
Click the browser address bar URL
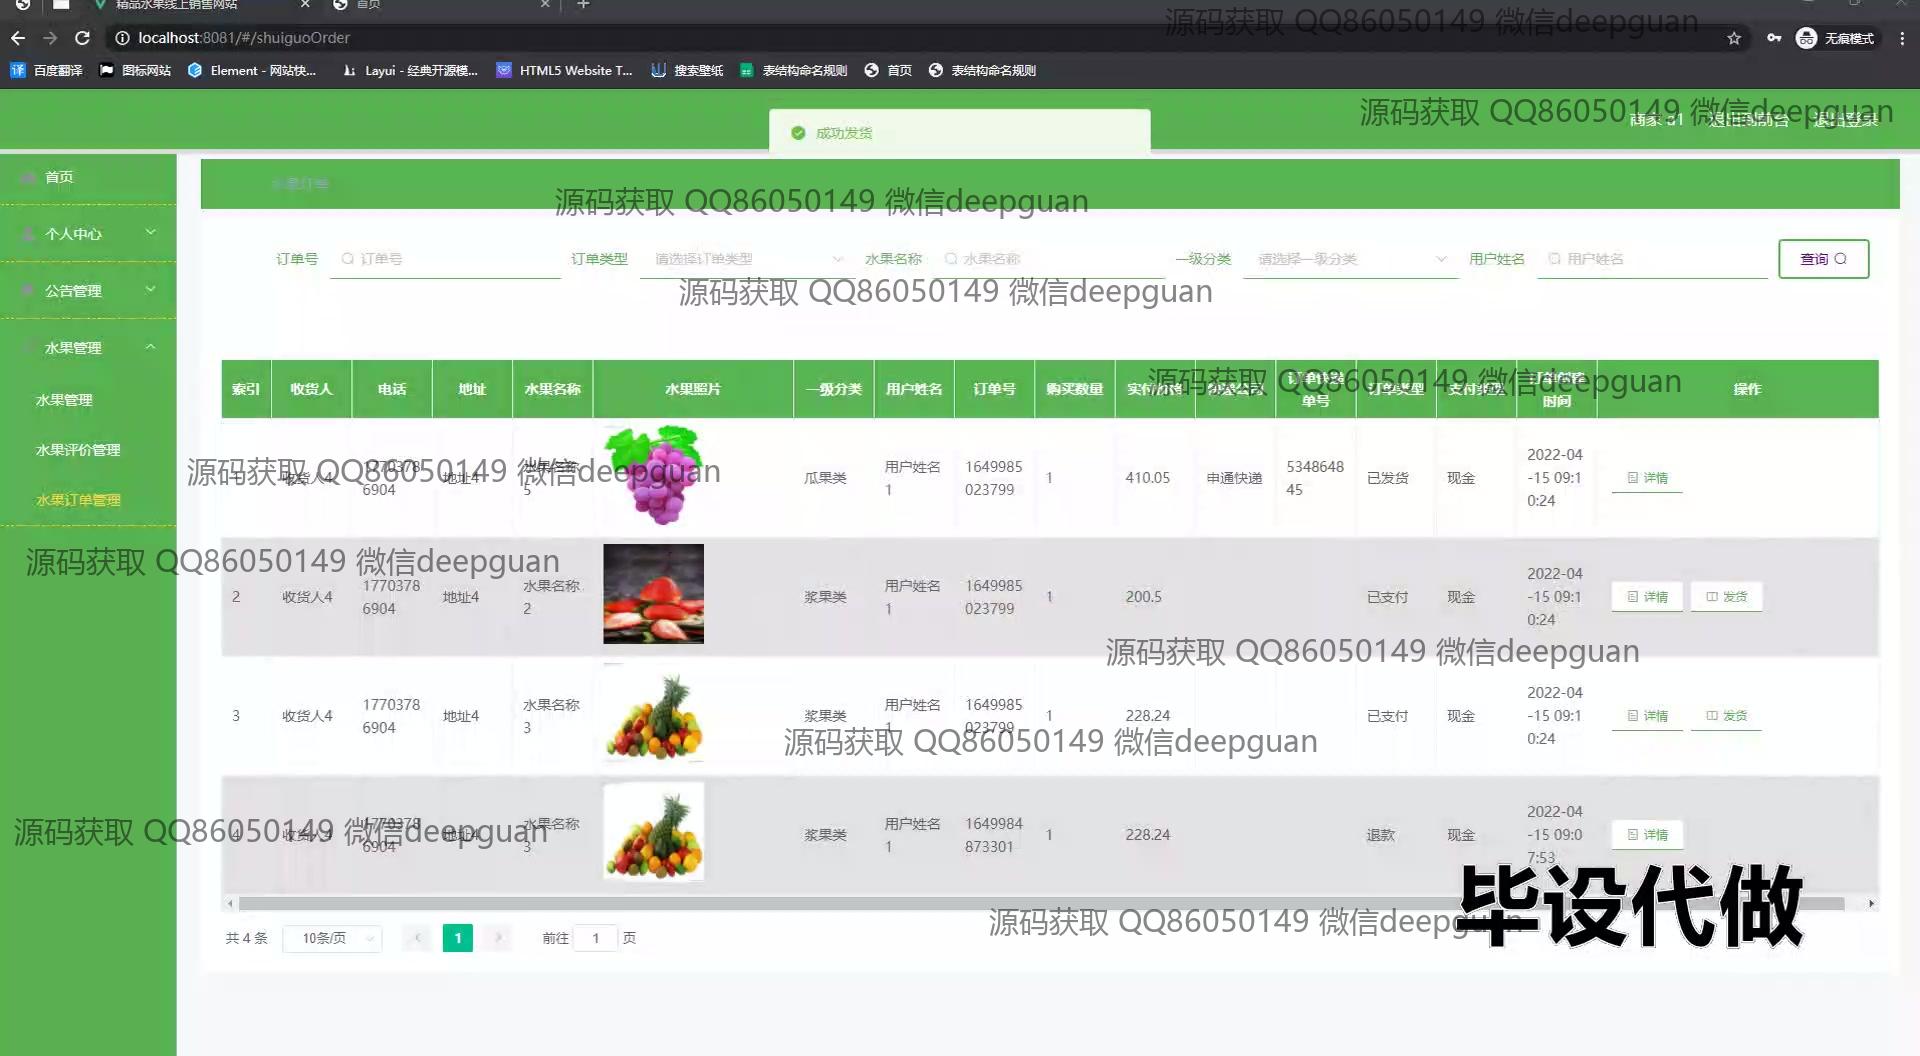tap(244, 38)
